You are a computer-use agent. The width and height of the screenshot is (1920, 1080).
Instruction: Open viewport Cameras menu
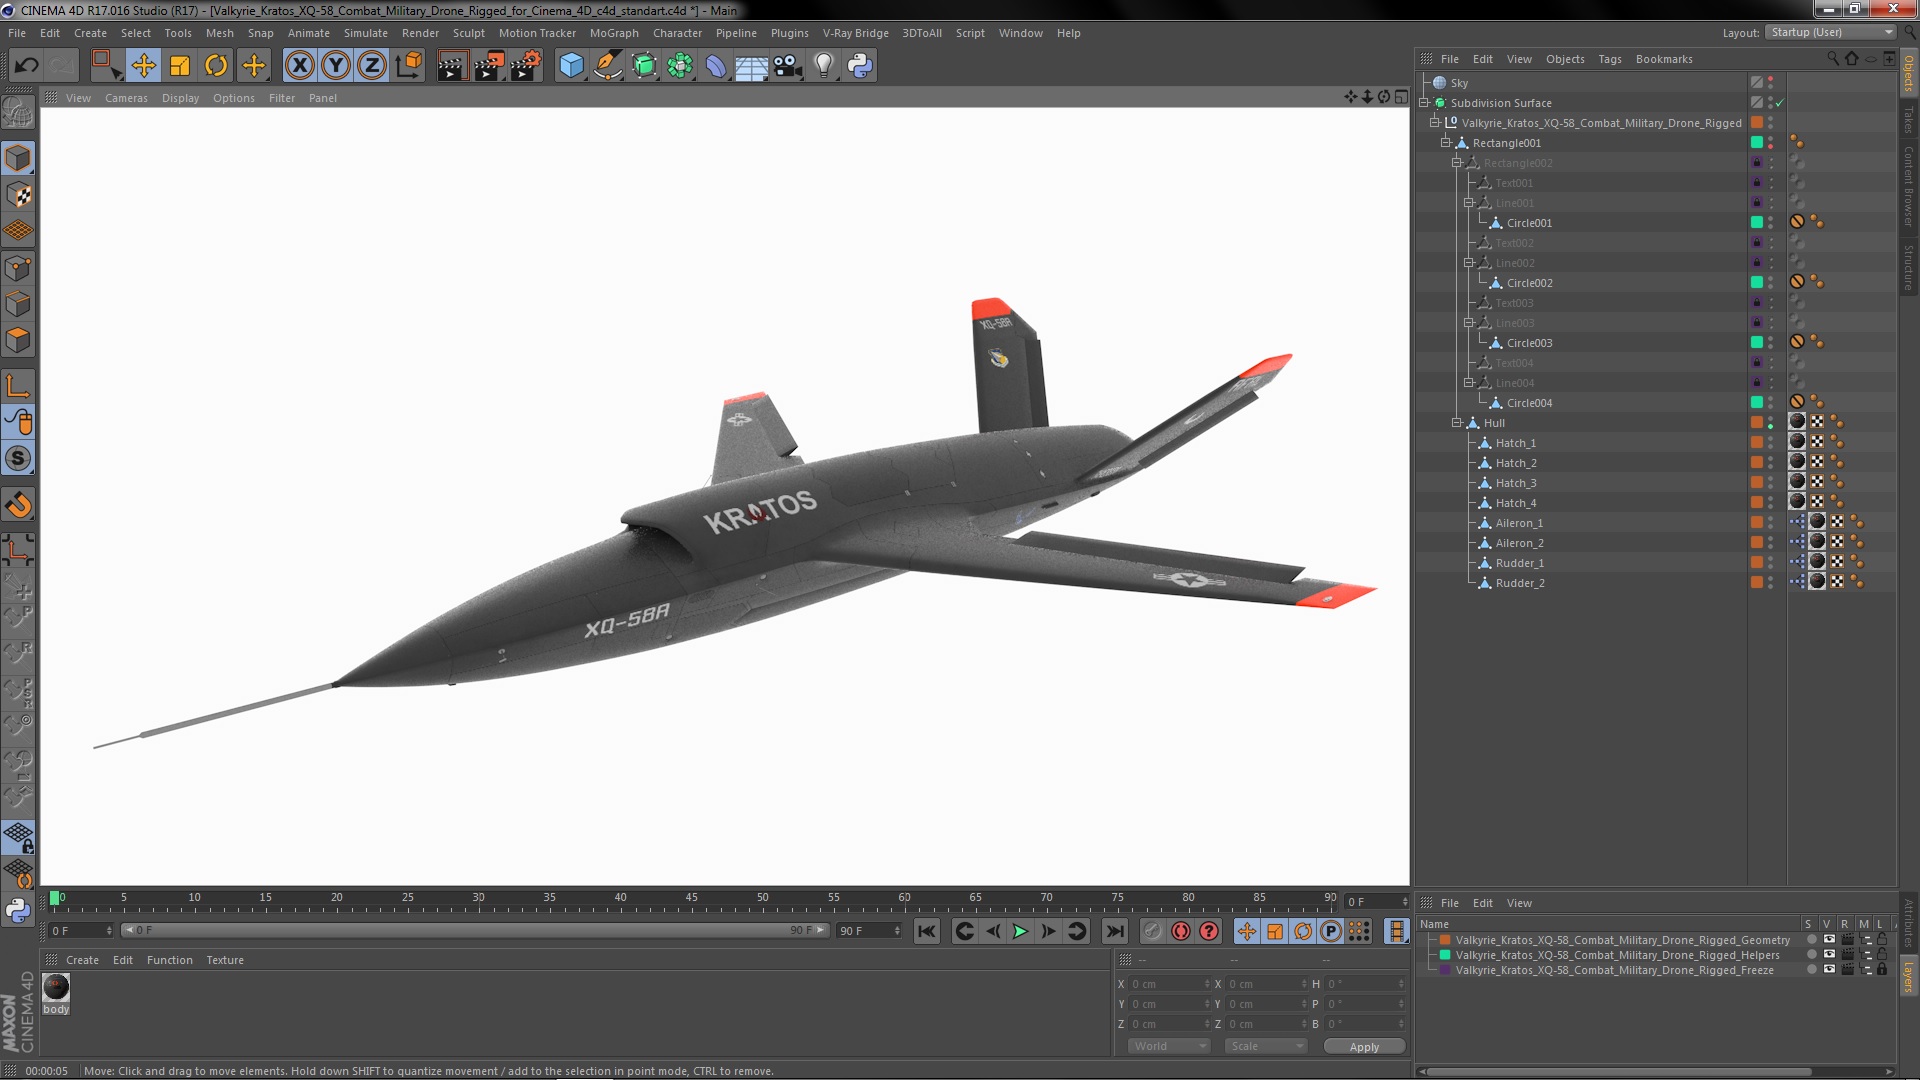(126, 98)
